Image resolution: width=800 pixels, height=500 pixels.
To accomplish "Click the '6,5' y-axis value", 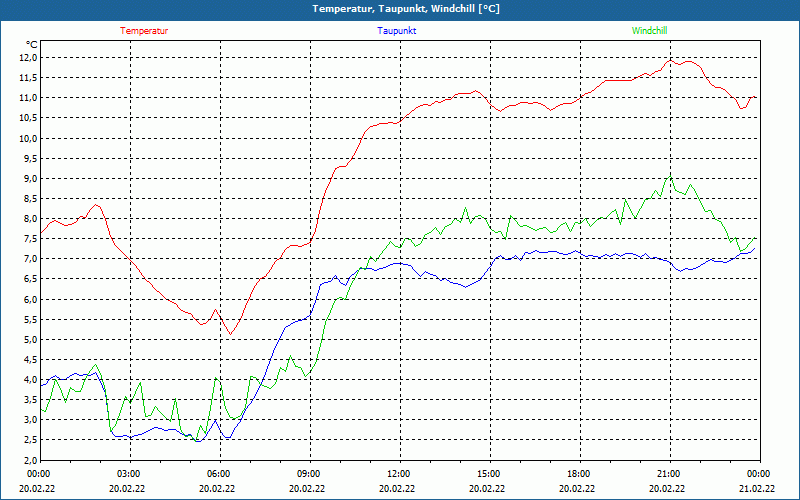I will (31, 279).
